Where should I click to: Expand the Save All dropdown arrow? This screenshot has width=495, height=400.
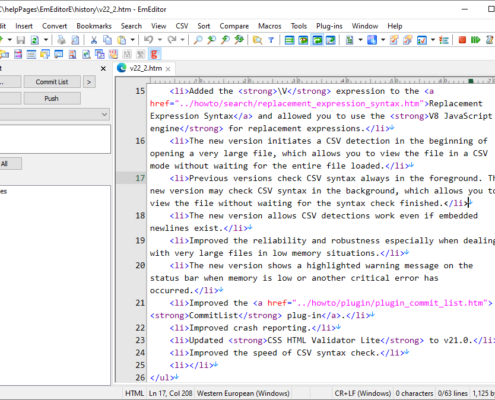[46, 40]
